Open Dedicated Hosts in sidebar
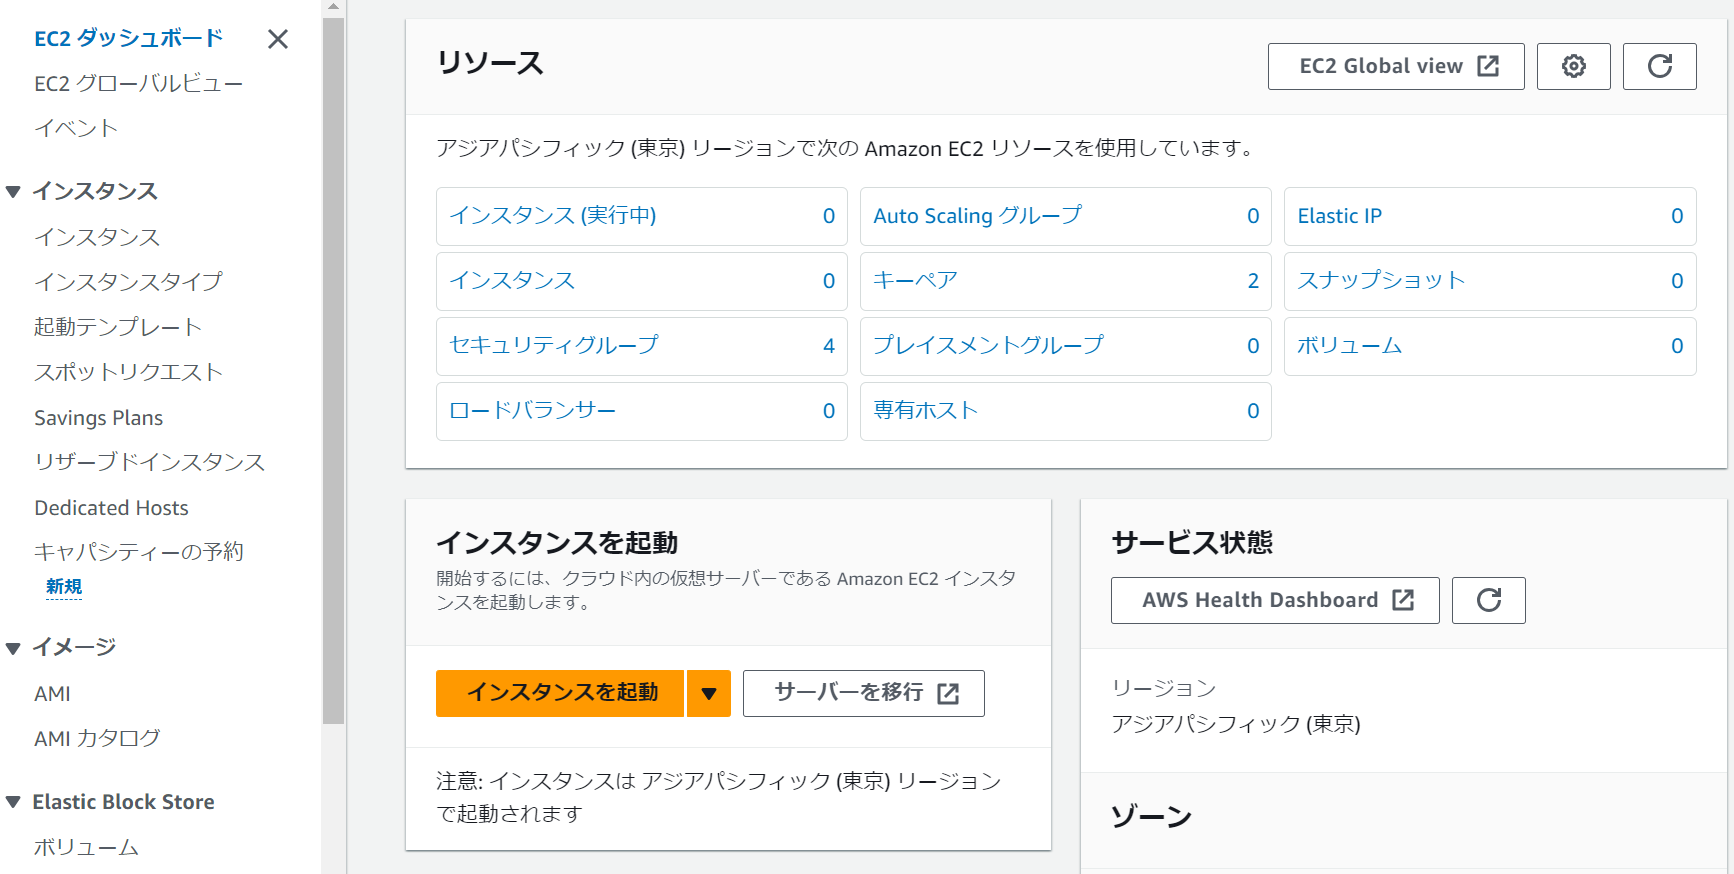 (111, 508)
